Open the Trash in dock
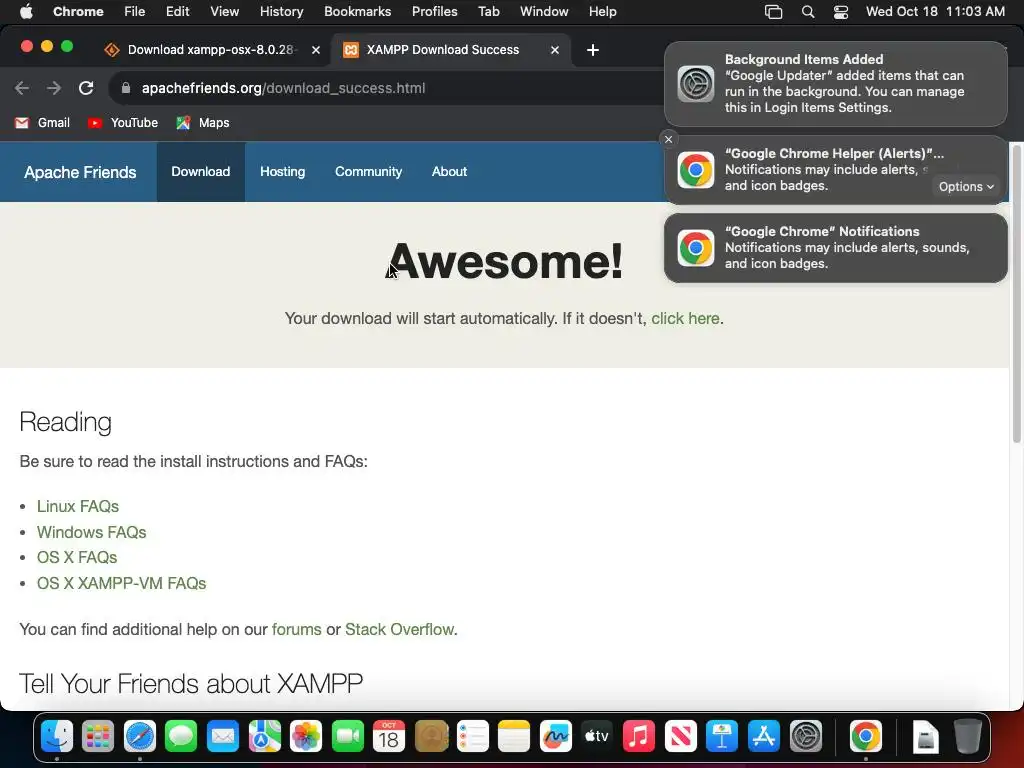The width and height of the screenshot is (1024, 768). (968, 737)
